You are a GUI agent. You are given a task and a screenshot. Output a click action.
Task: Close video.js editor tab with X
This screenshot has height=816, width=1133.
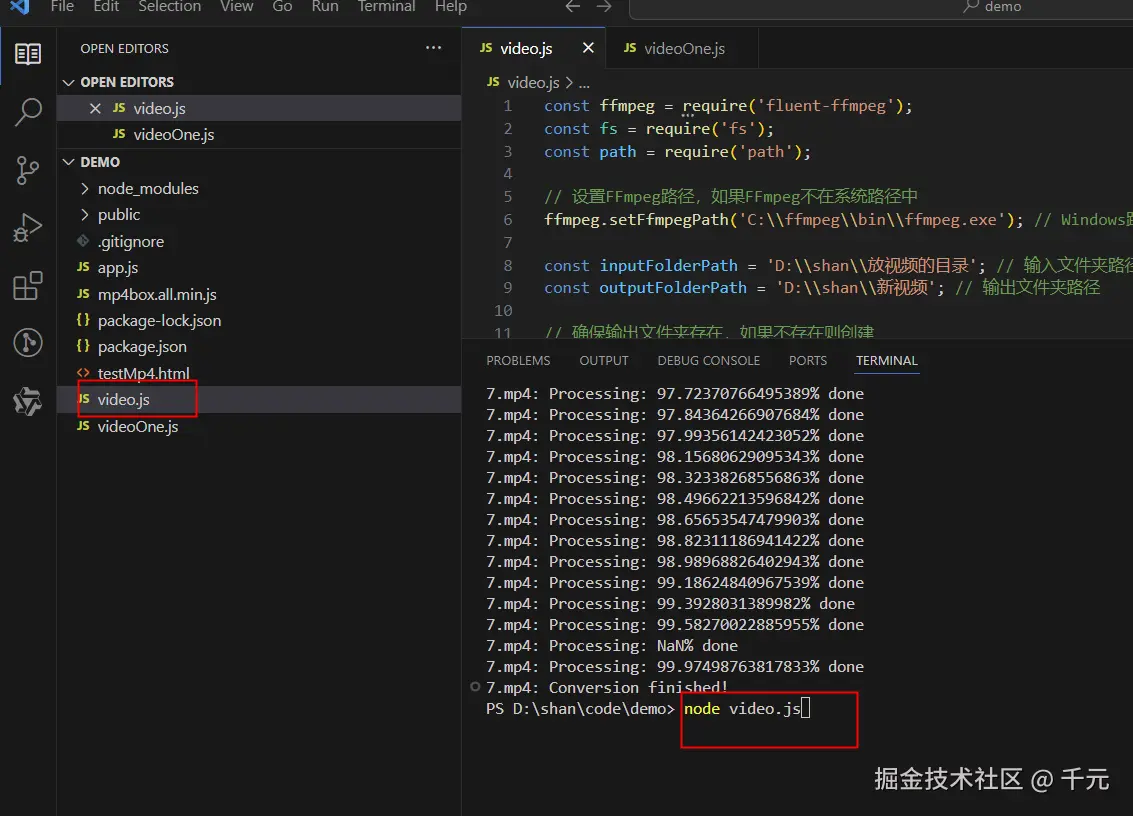click(x=588, y=48)
